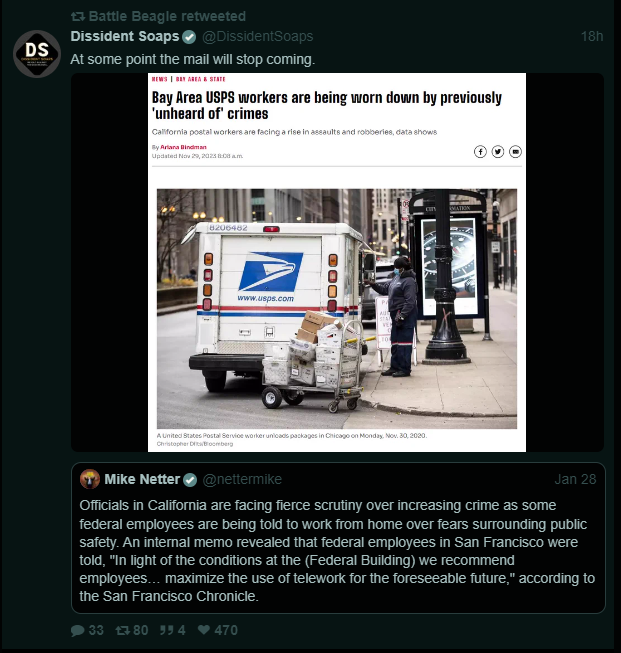Open the 18h tweet timestamp
Viewport: 621px width, 653px height.
(592, 37)
